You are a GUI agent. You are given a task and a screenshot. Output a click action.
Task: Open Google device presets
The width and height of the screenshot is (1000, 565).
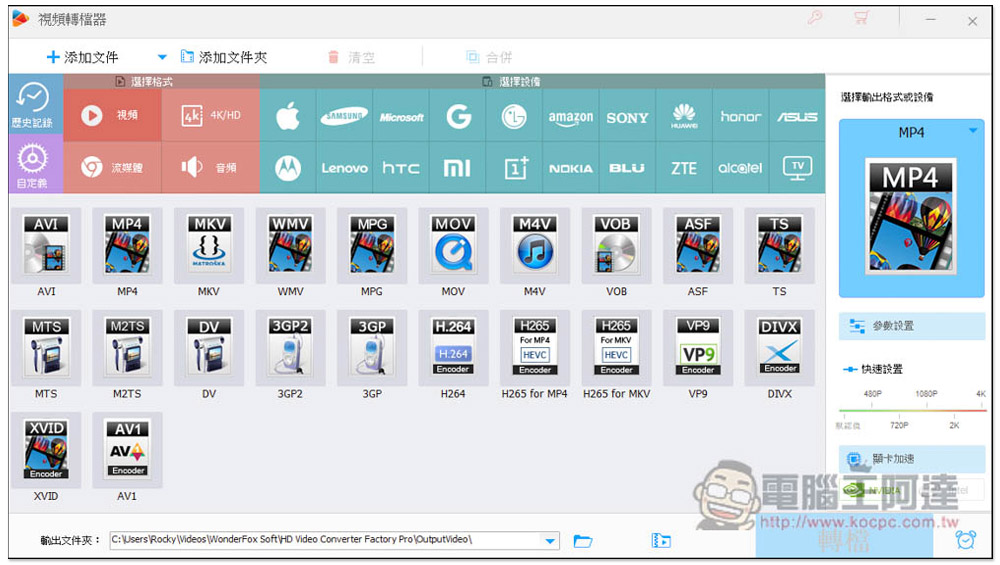point(458,116)
